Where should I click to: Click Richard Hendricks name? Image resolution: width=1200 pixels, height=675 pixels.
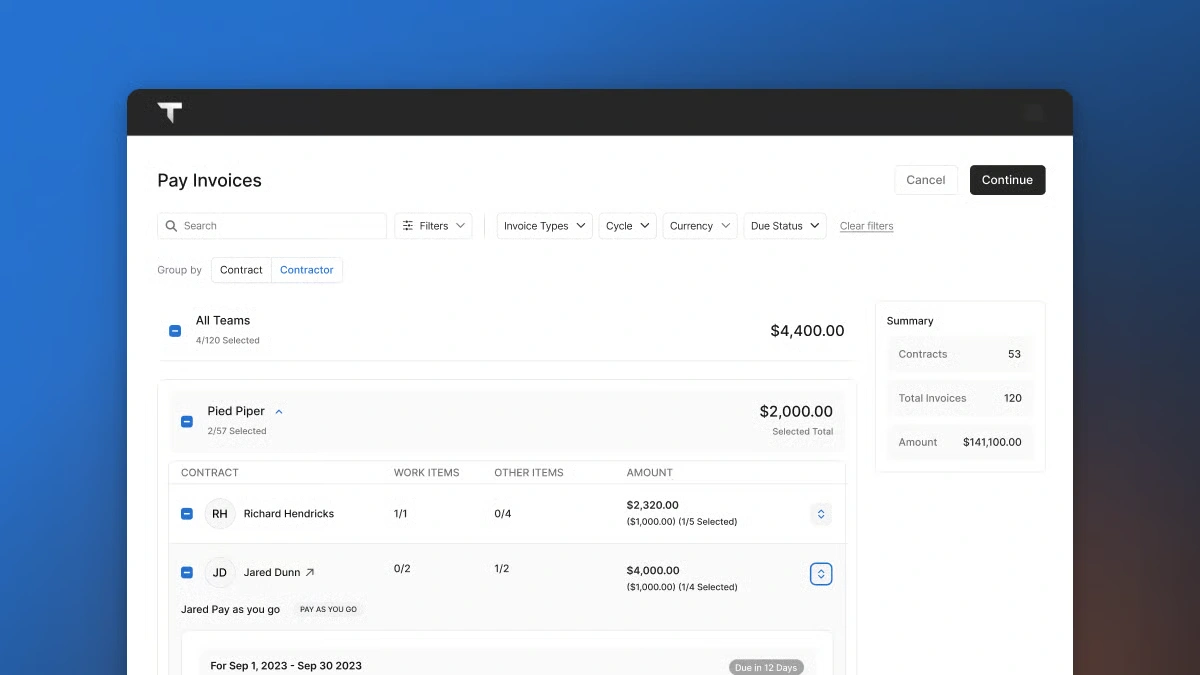[289, 514]
